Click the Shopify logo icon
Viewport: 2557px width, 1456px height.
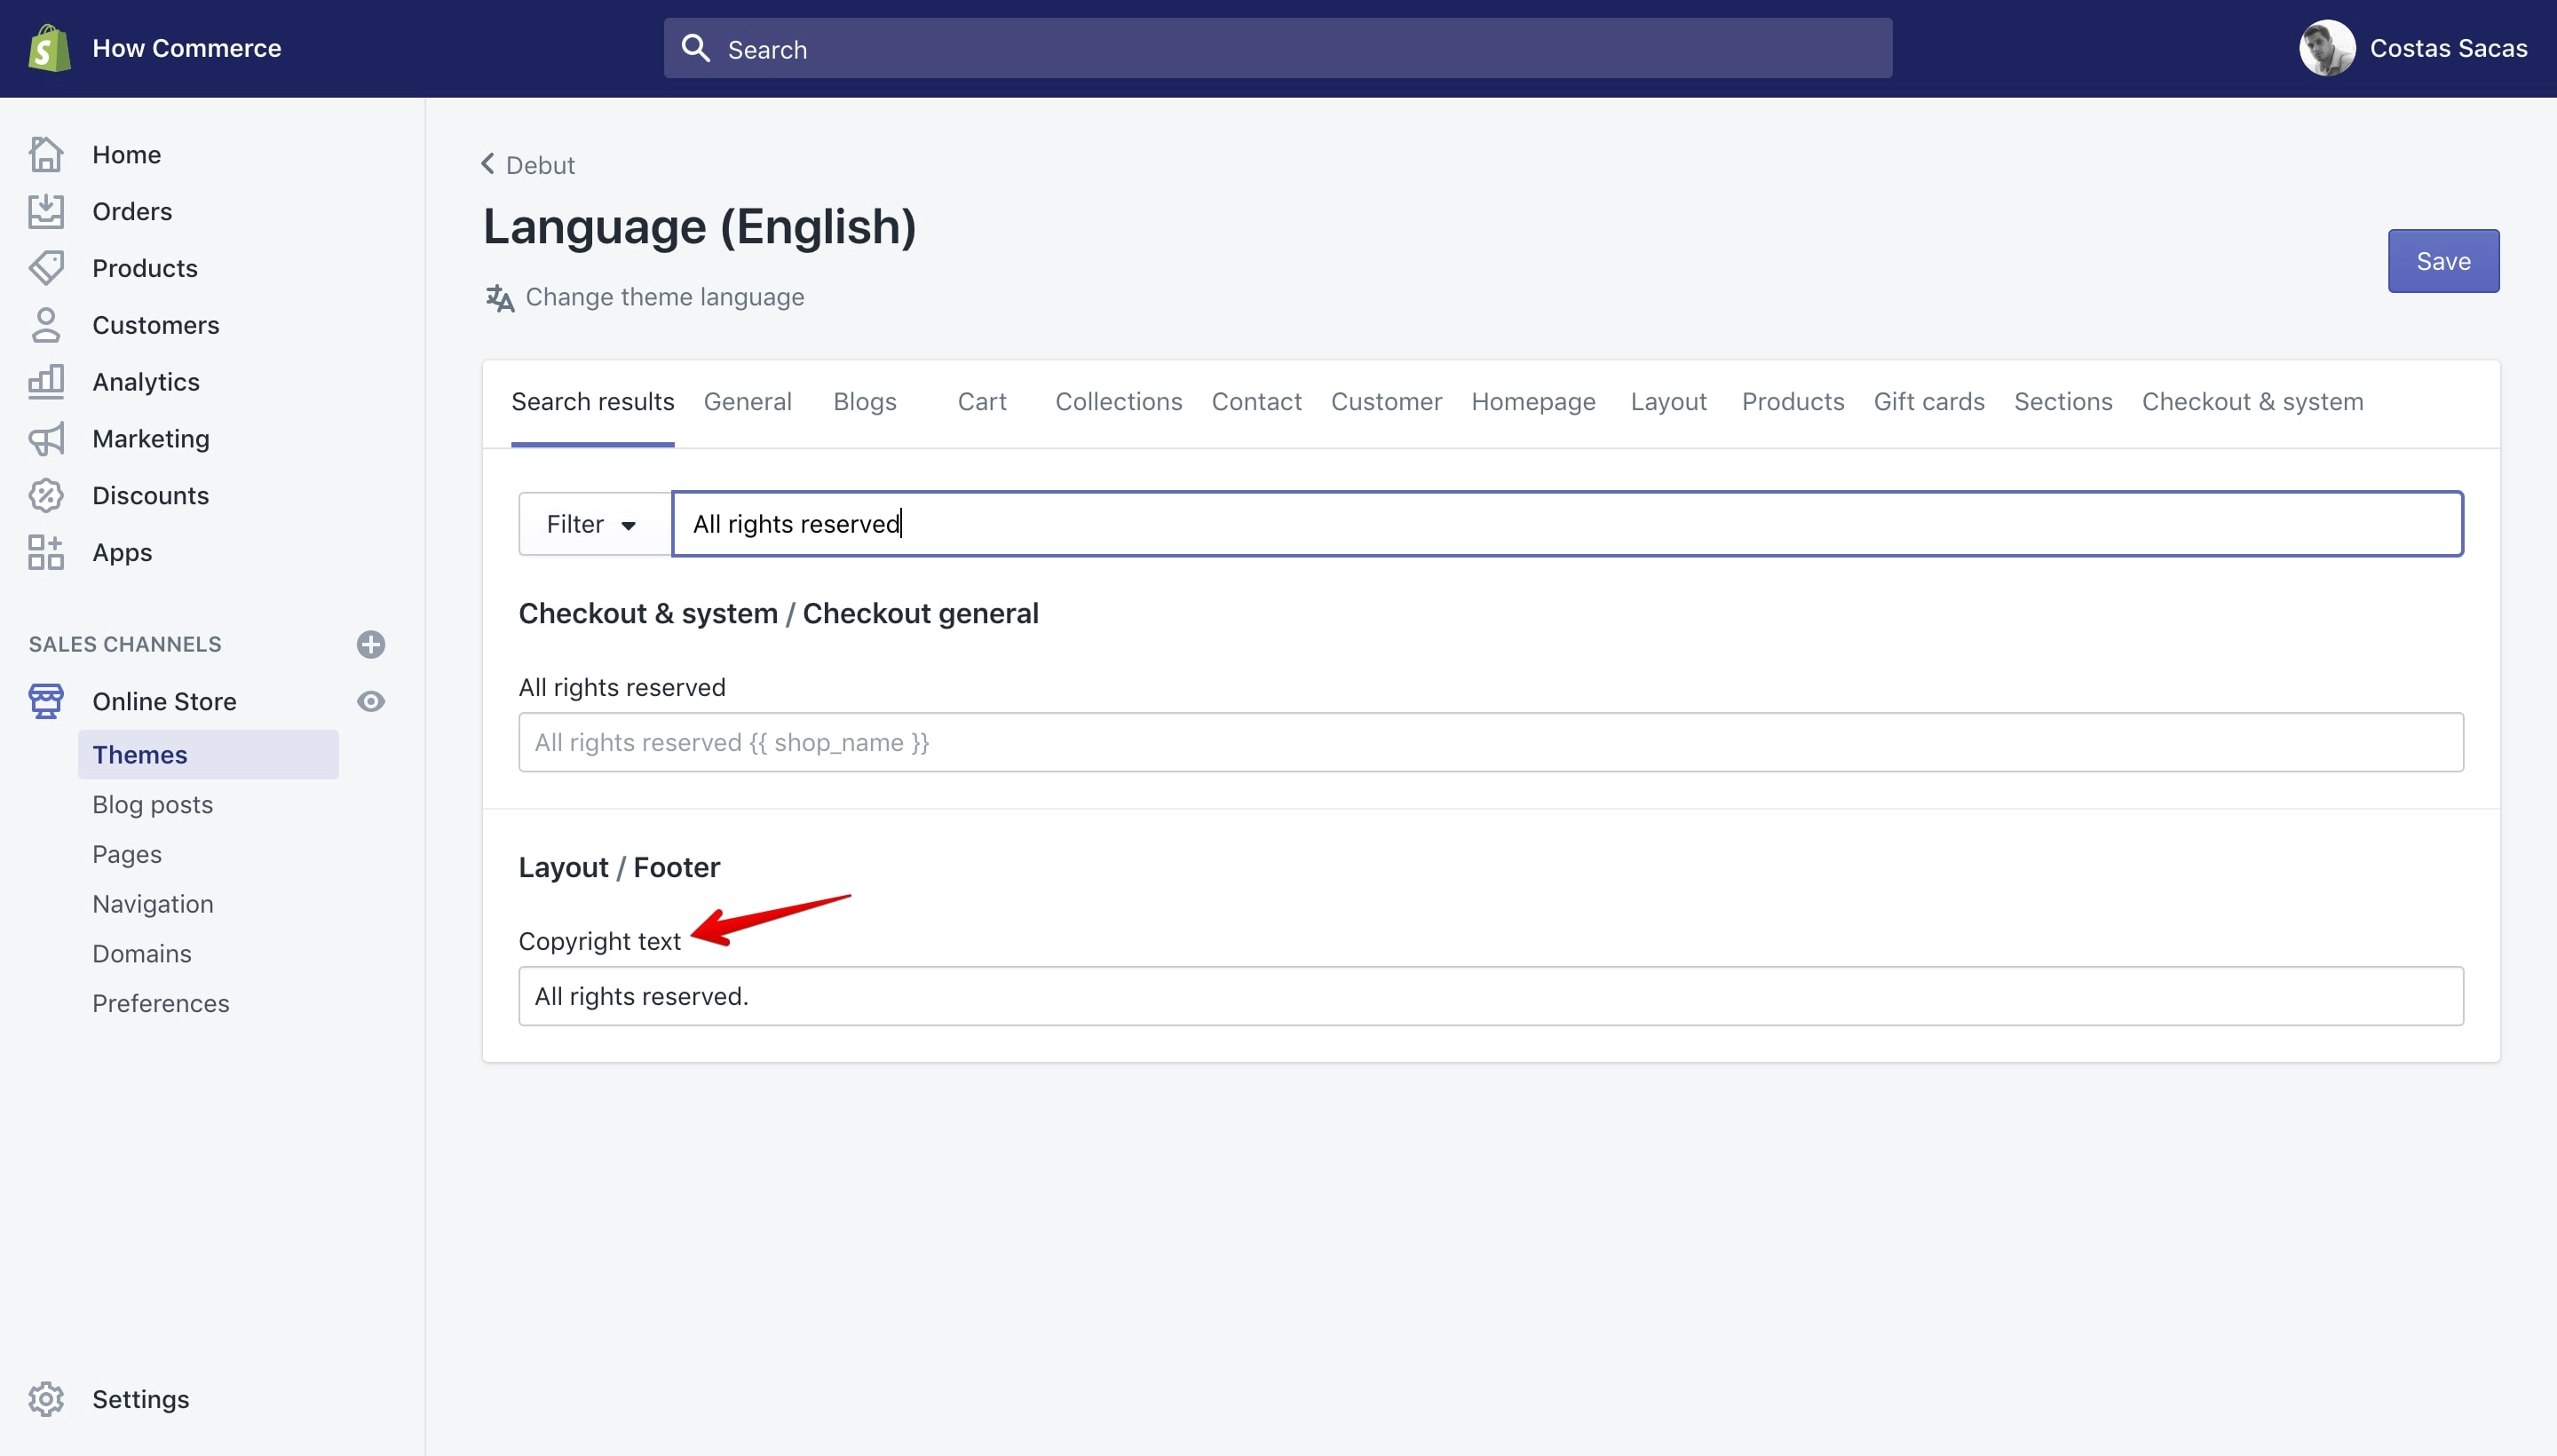click(x=49, y=48)
